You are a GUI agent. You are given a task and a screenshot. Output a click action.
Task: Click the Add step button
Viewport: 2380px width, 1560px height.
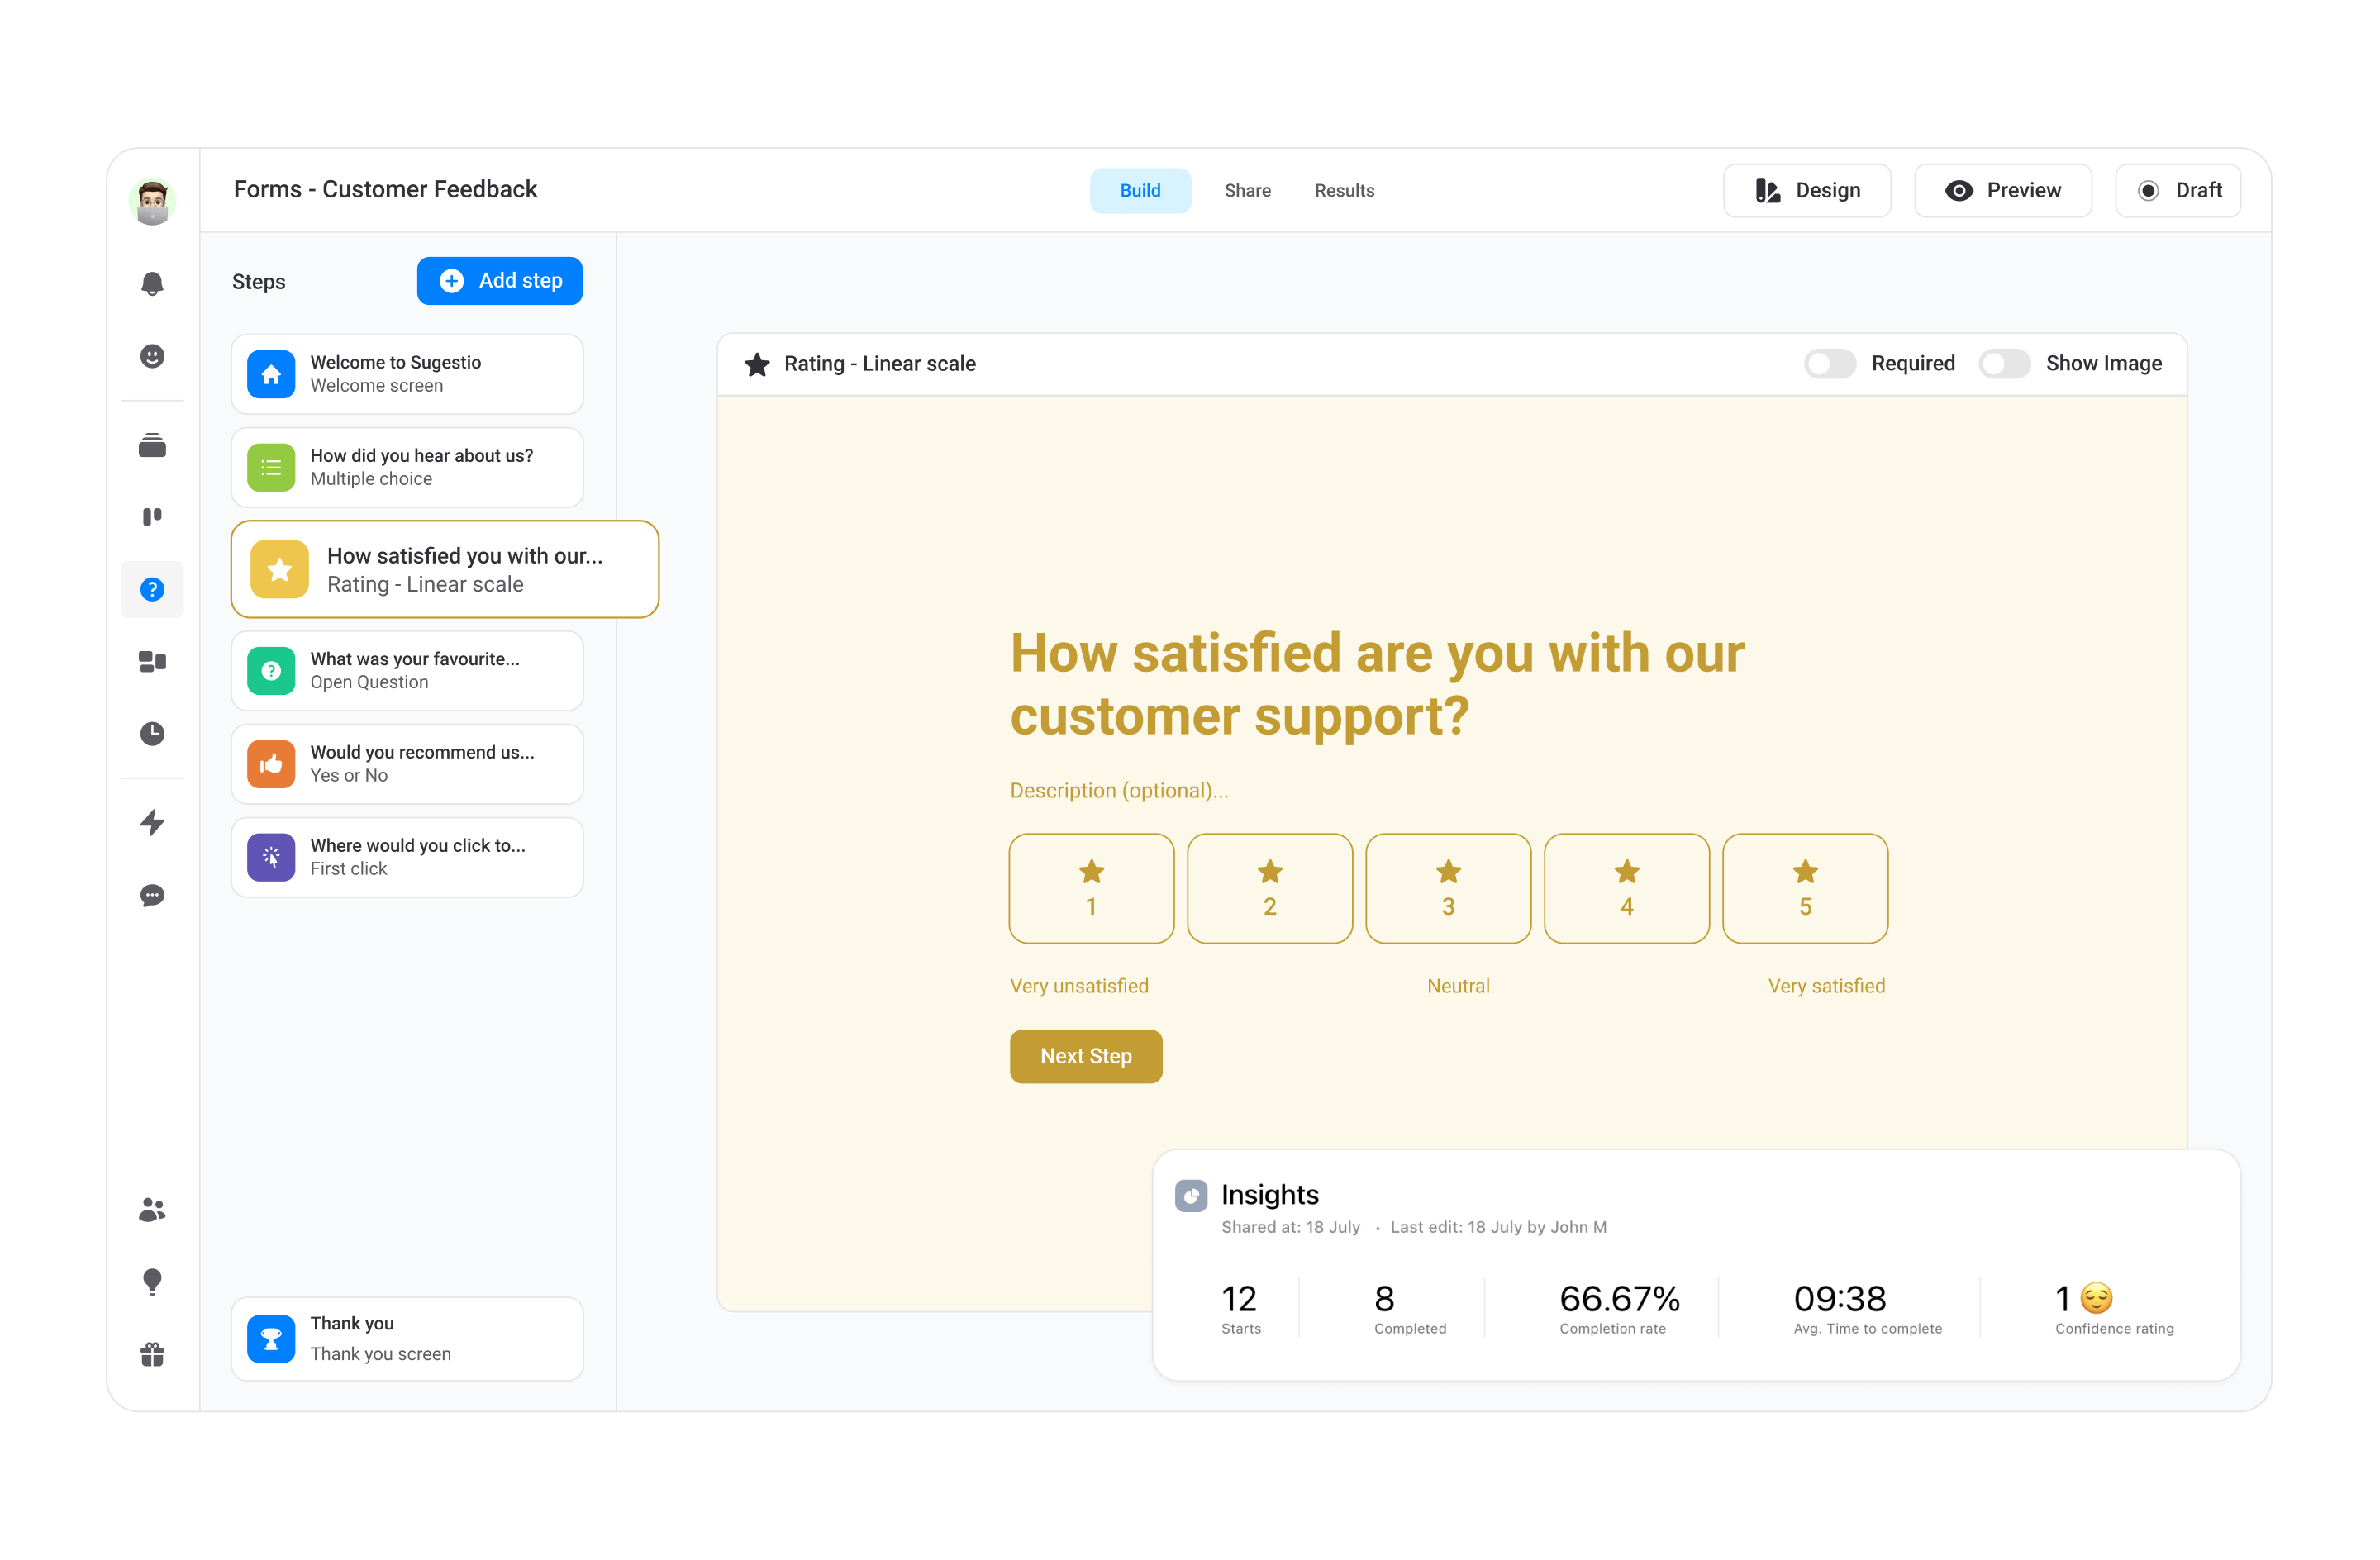500,280
